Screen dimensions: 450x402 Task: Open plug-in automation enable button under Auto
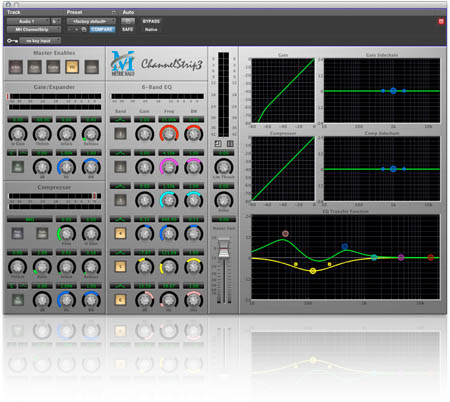(x=128, y=21)
